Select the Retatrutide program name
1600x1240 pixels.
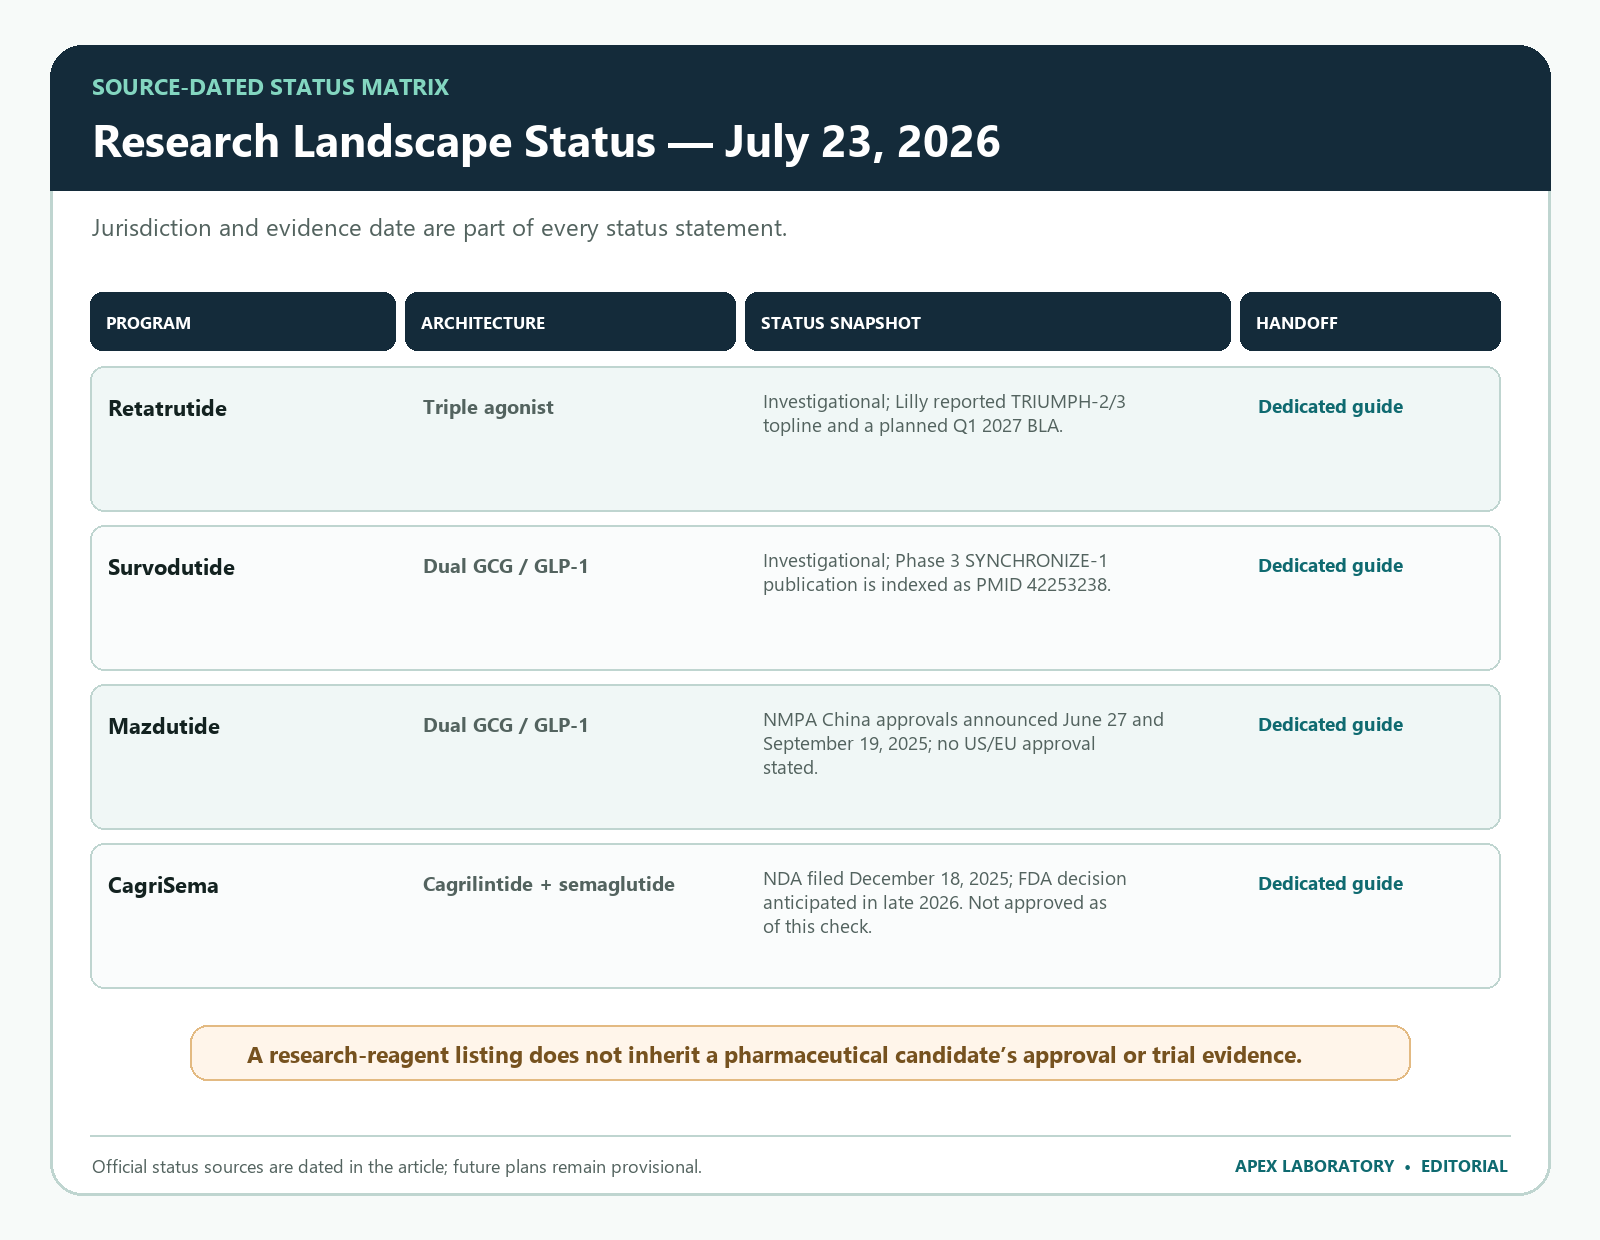167,408
